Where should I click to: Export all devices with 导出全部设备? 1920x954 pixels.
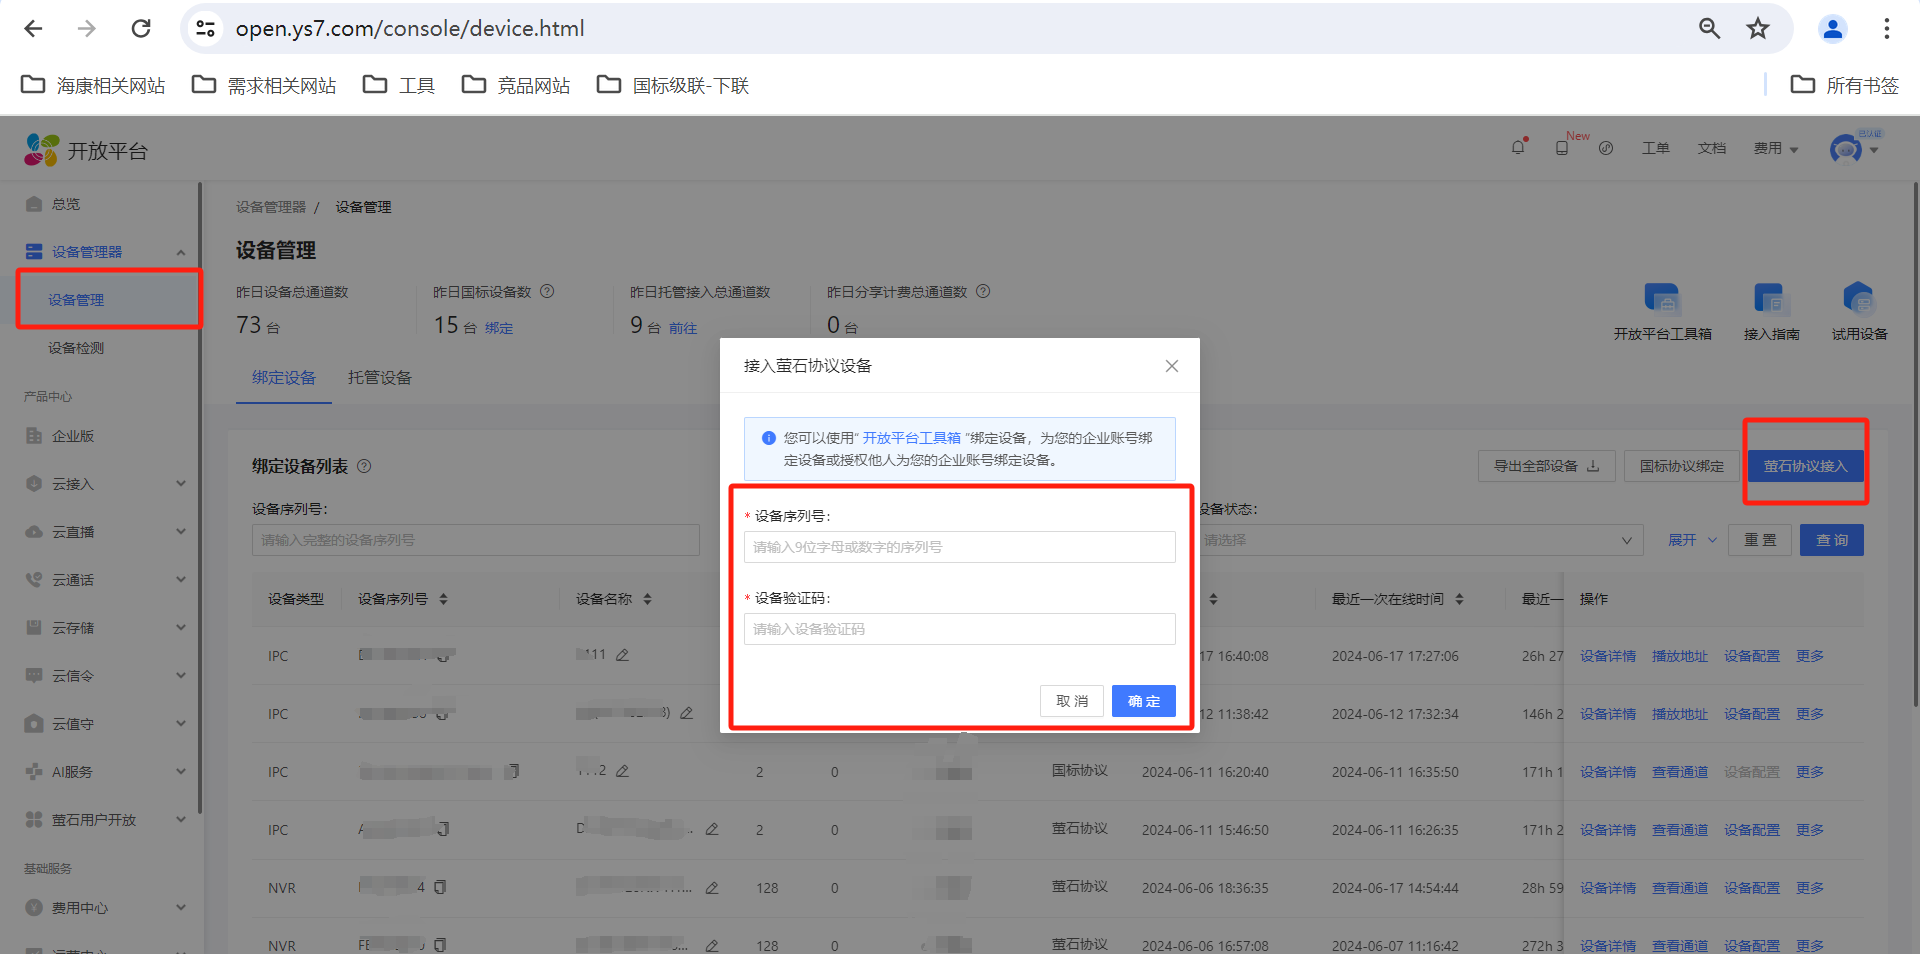(x=1547, y=466)
